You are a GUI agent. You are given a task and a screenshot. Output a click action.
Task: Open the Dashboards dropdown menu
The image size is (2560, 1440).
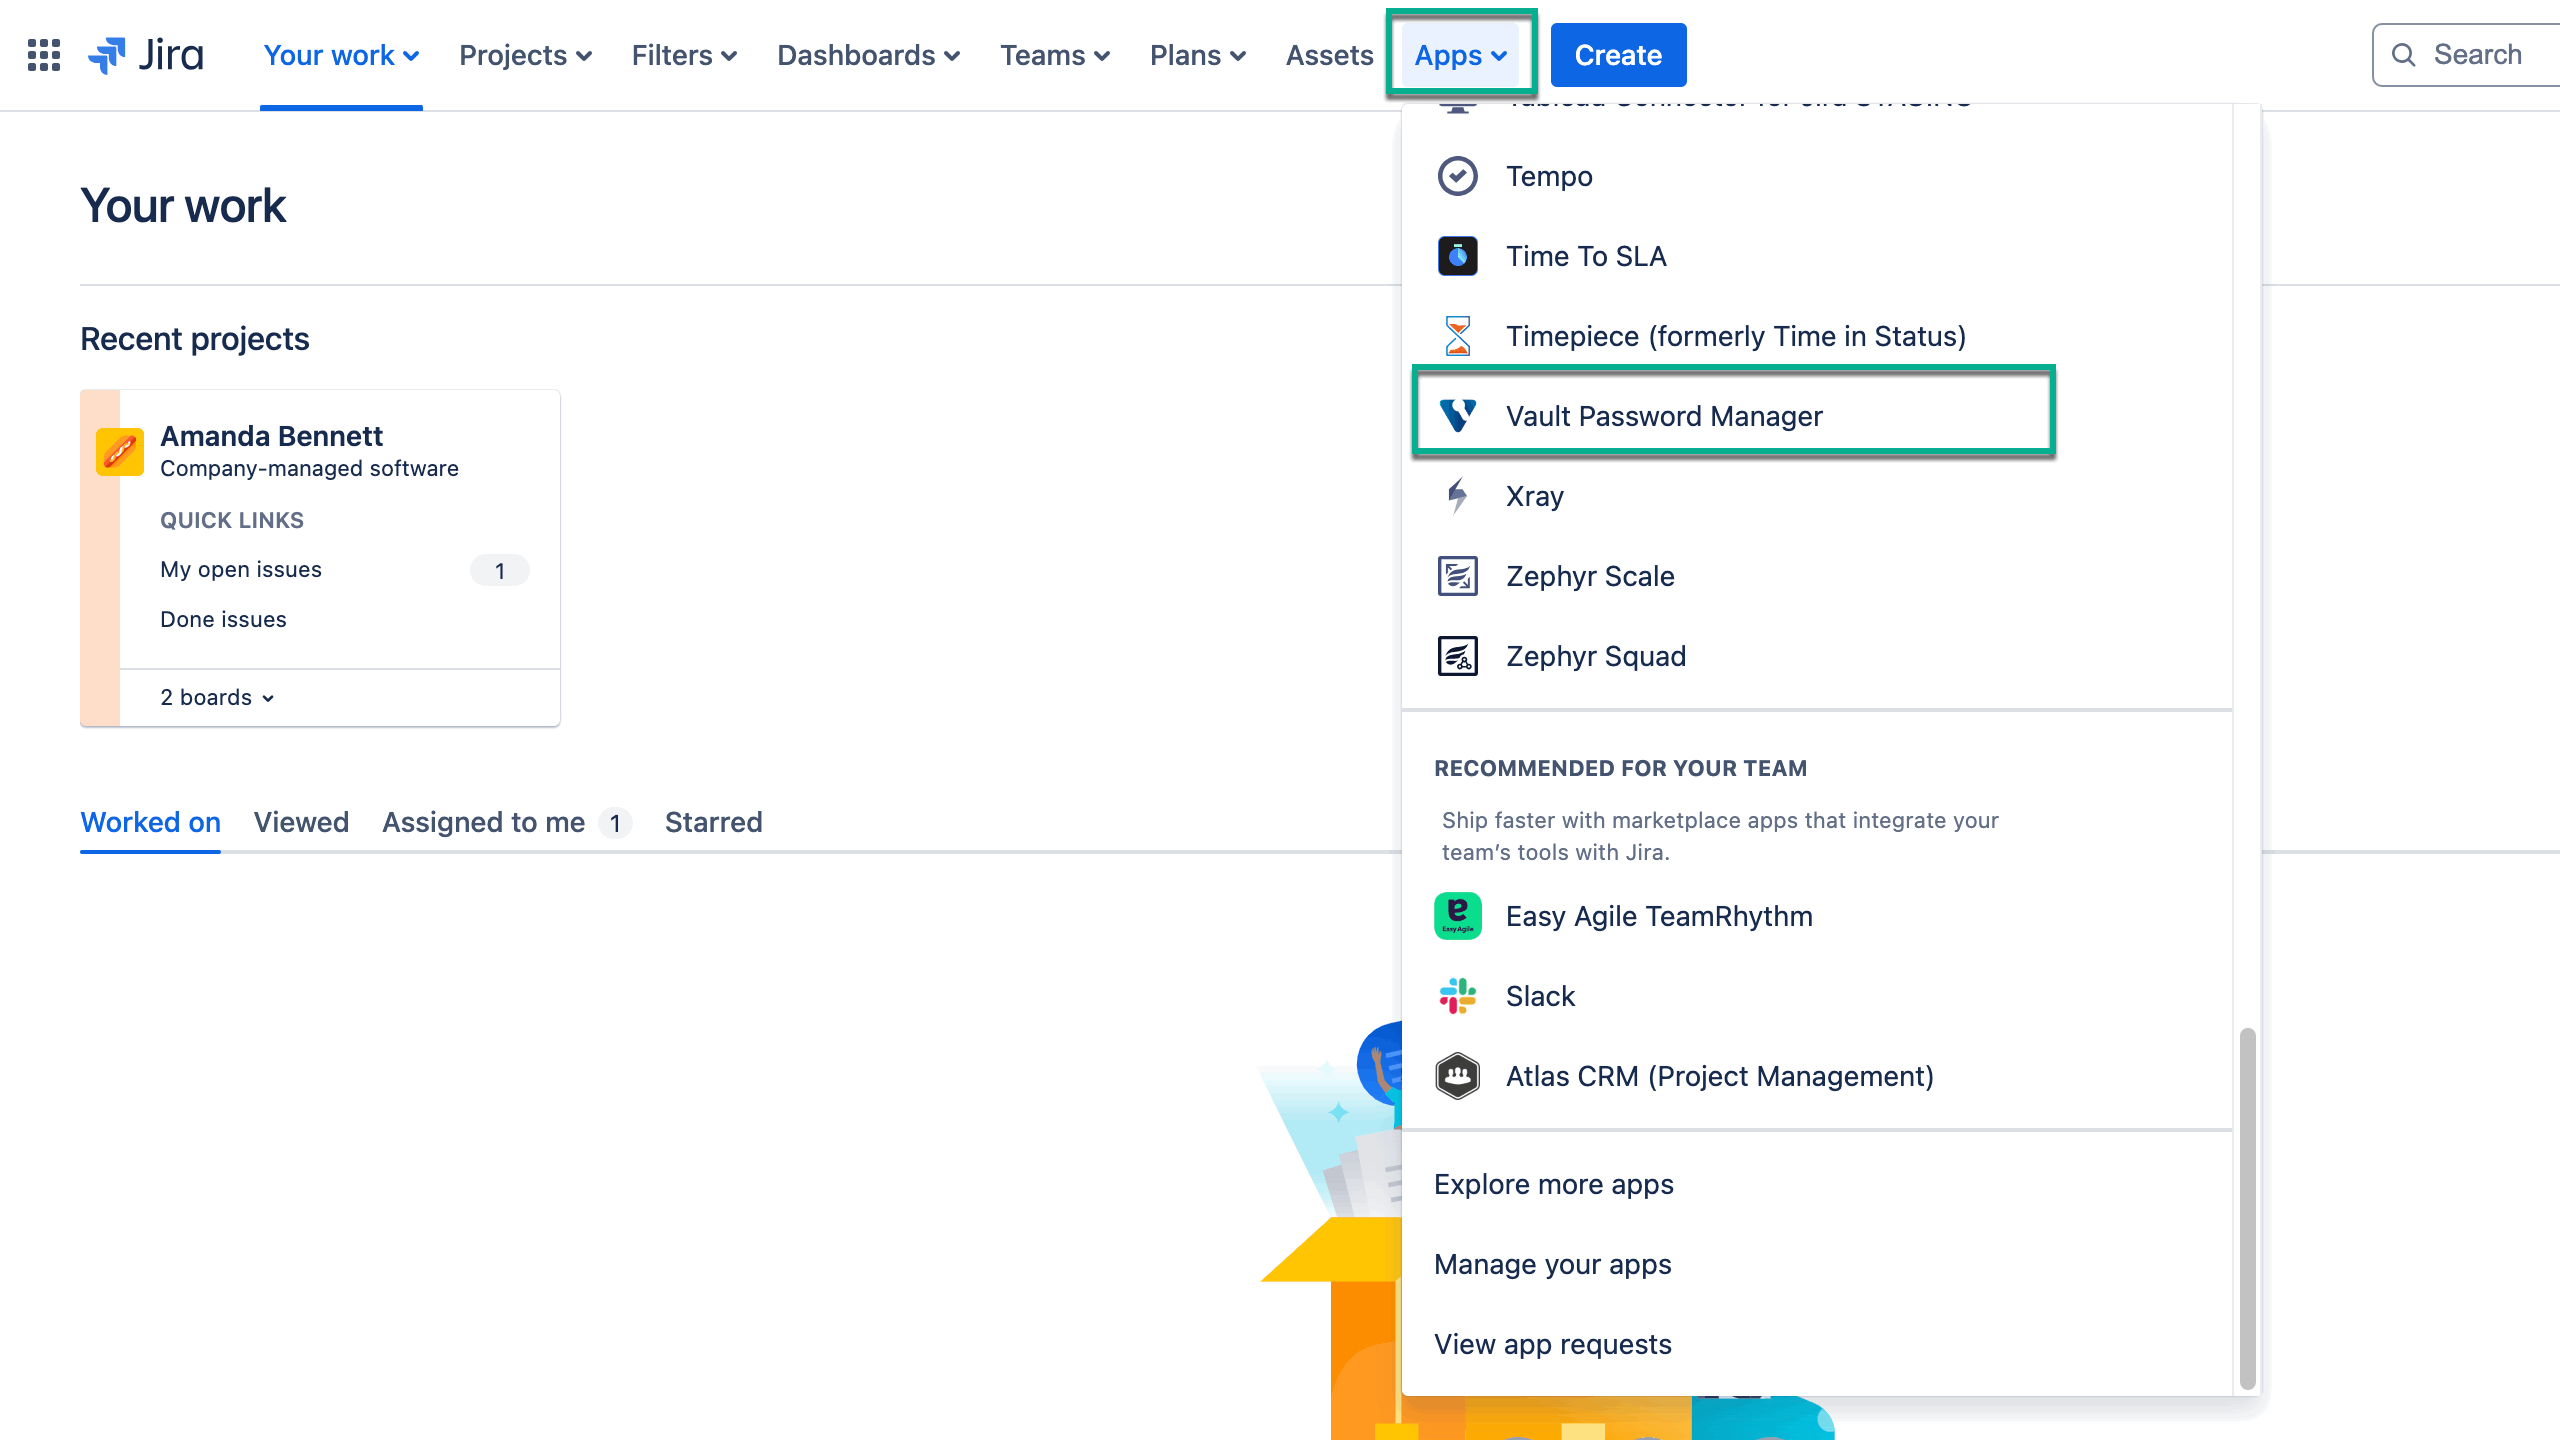pos(868,55)
